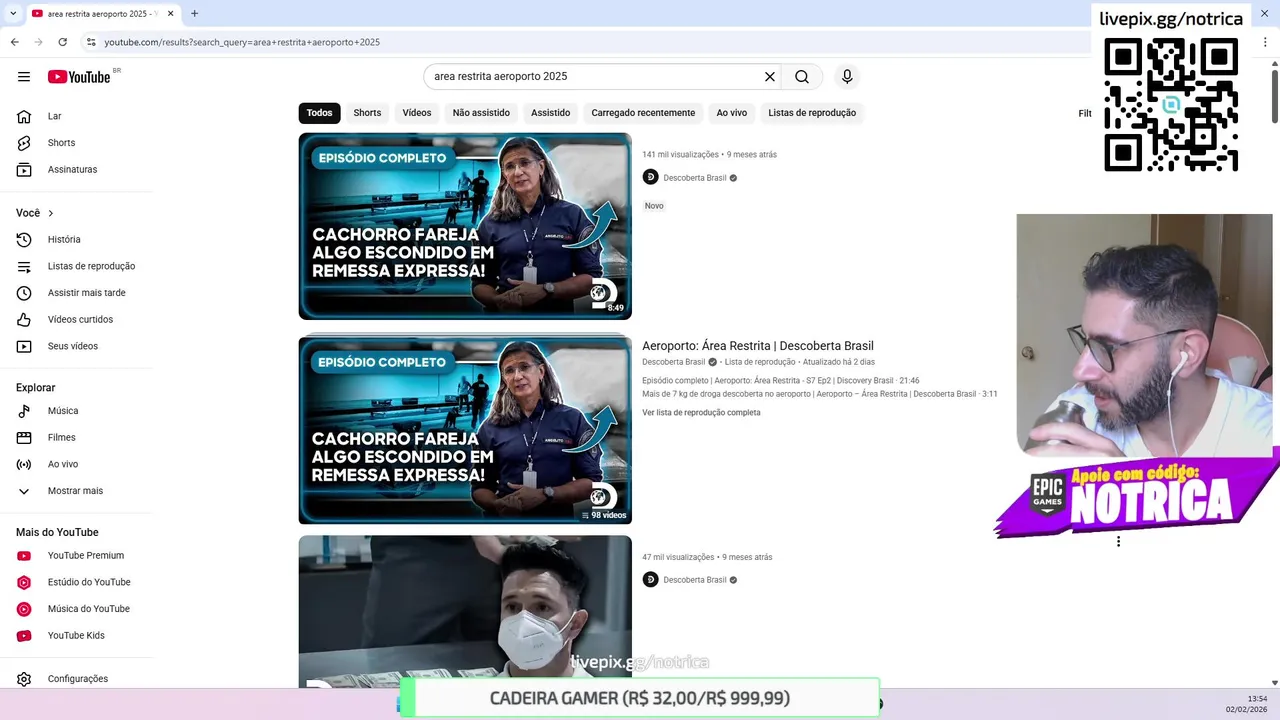Image resolution: width=1280 pixels, height=720 pixels.
Task: View site information icon in the address bar
Action: pyautogui.click(x=91, y=42)
